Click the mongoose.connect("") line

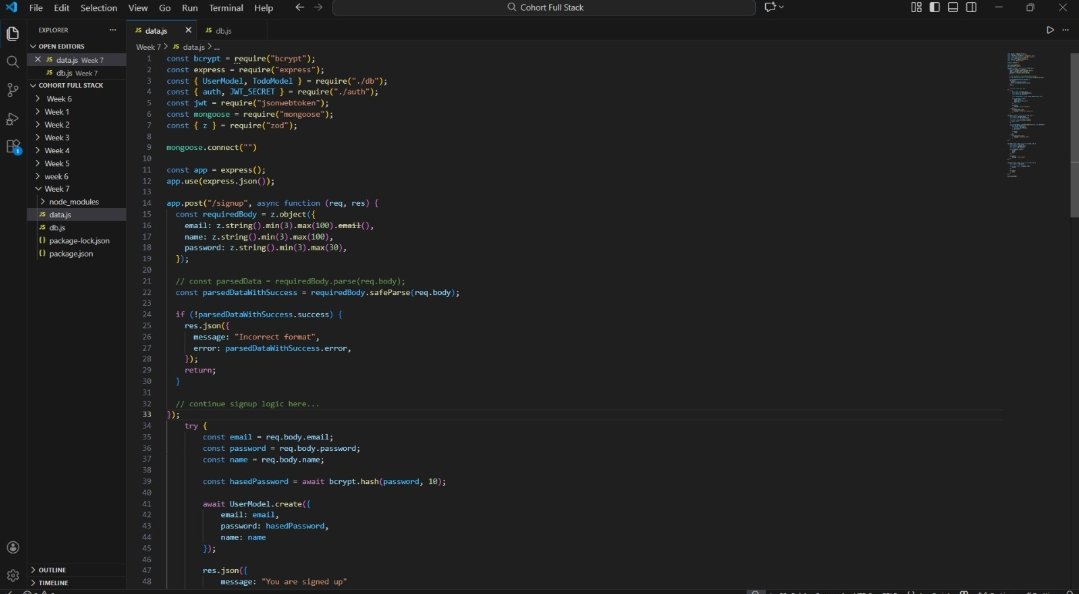point(211,147)
